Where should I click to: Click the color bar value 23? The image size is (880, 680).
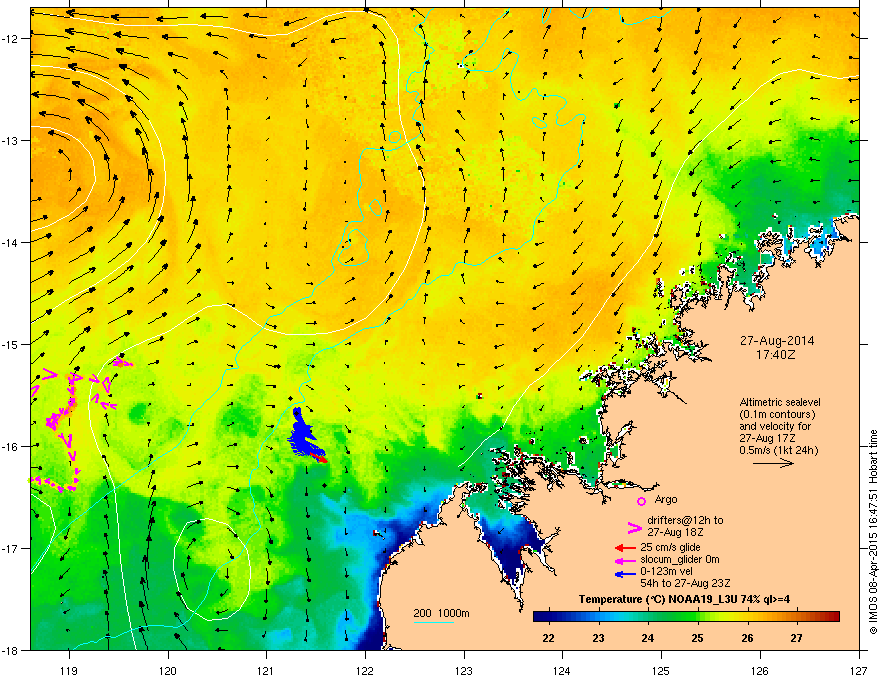pyautogui.click(x=598, y=638)
